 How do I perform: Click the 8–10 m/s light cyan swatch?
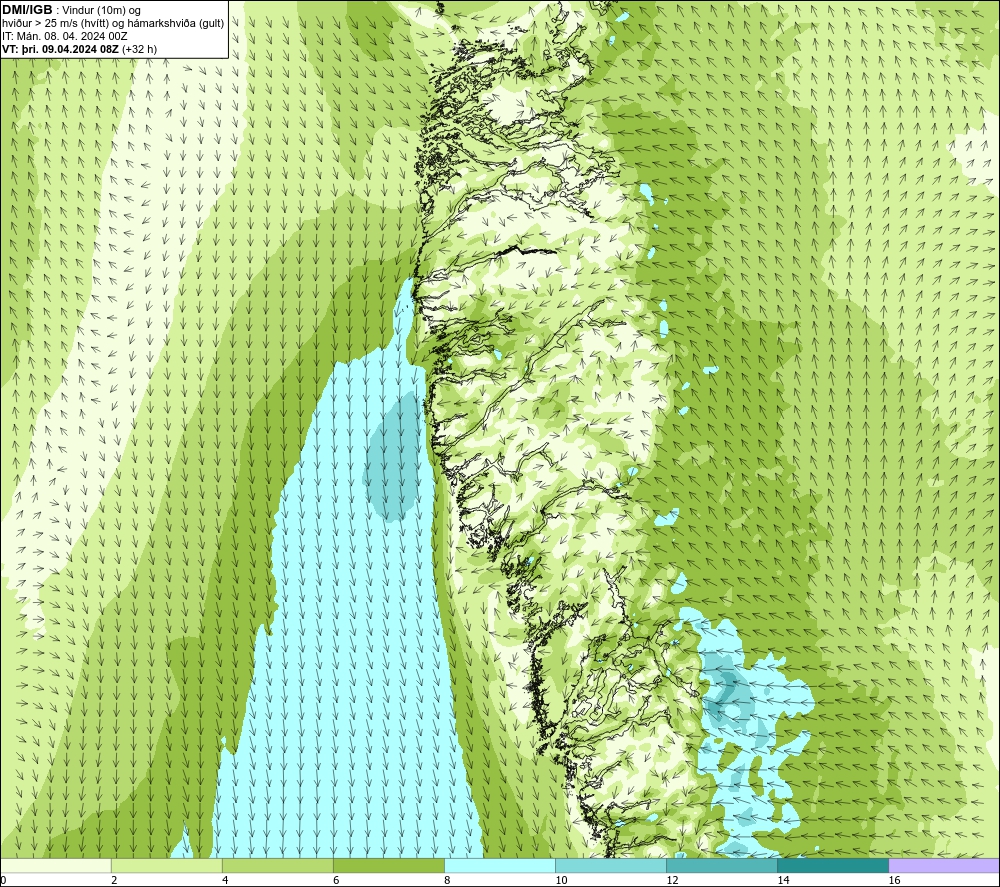click(x=500, y=866)
